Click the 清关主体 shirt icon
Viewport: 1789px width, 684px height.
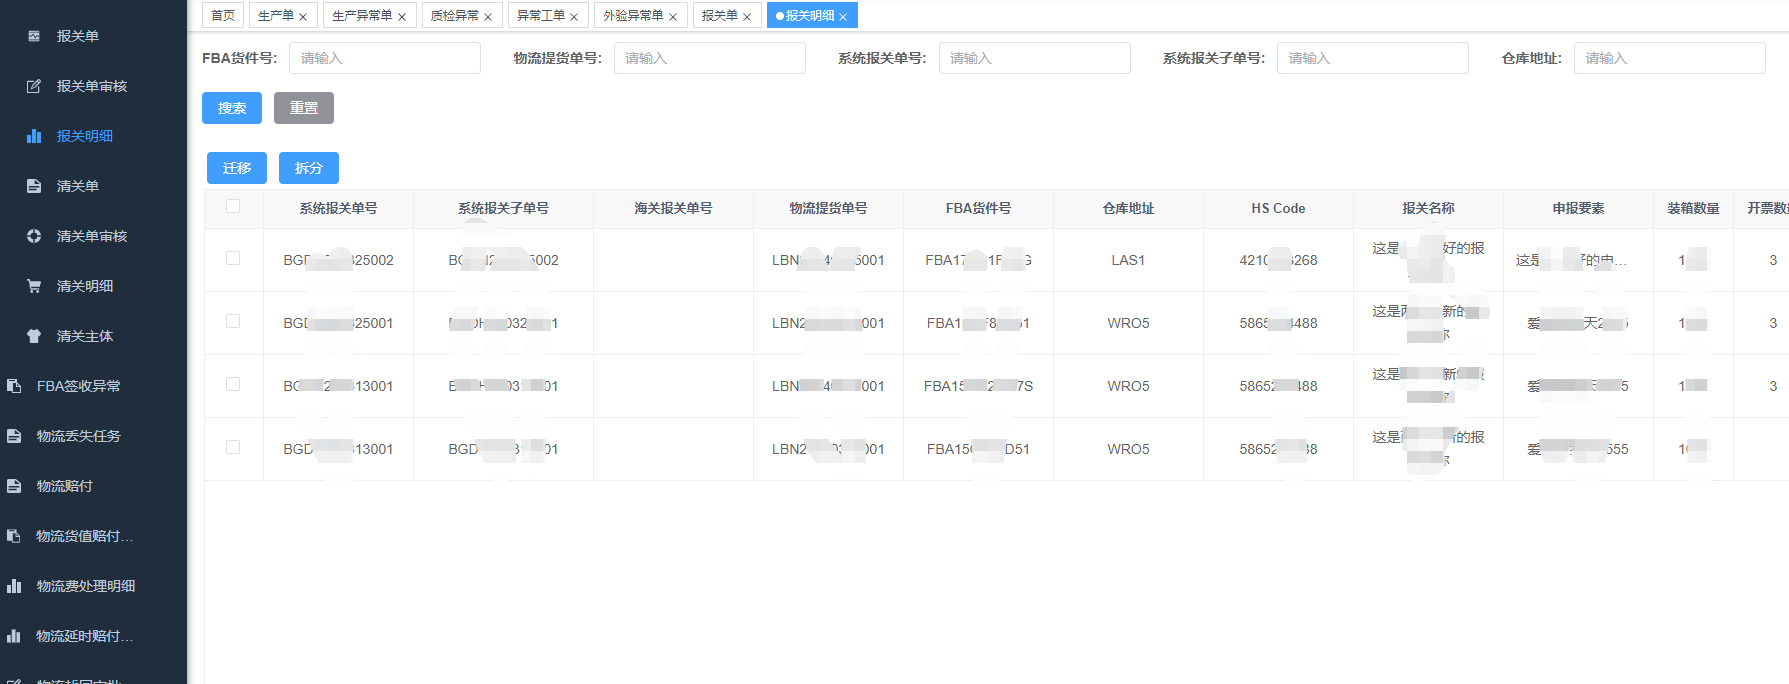pos(34,336)
